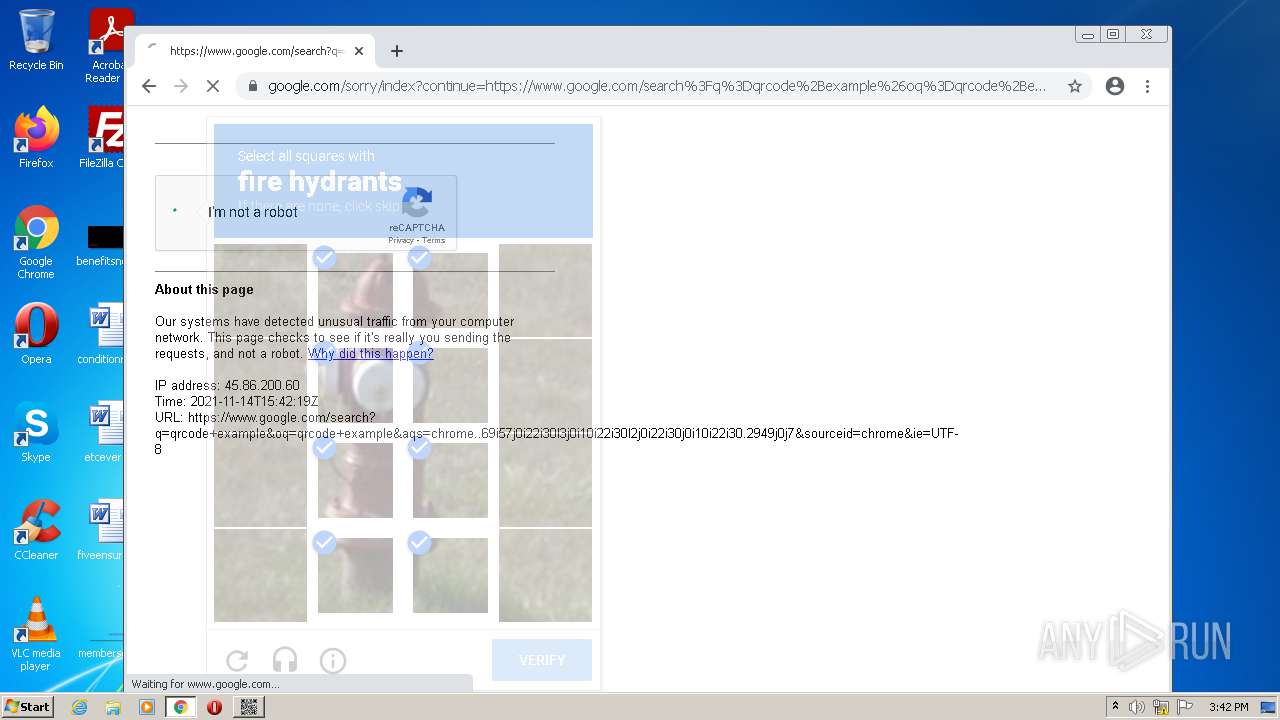The height and width of the screenshot is (720, 1280).
Task: Switch to Chrome in the taskbar
Action: [x=181, y=707]
